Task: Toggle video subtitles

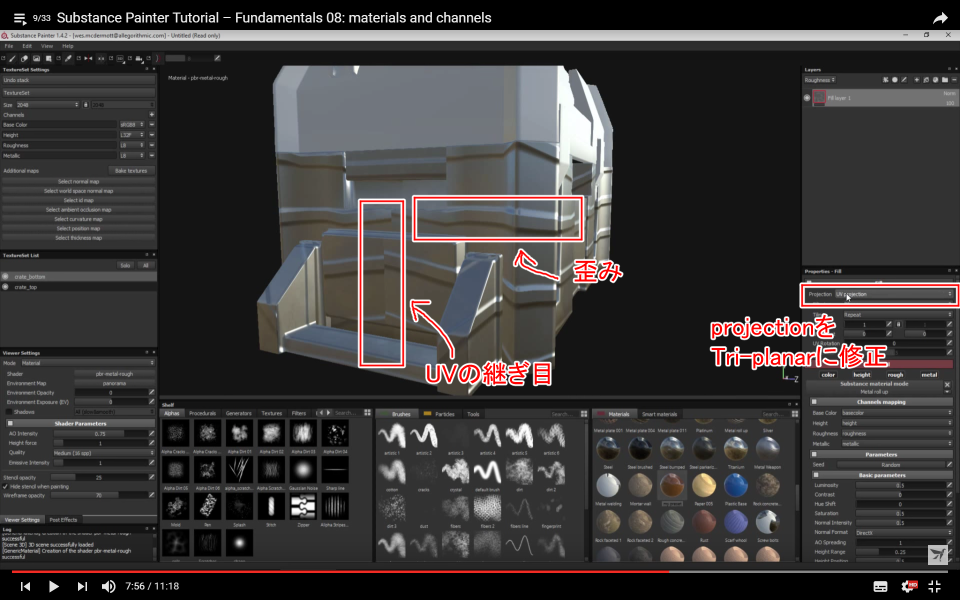Action: [x=880, y=587]
